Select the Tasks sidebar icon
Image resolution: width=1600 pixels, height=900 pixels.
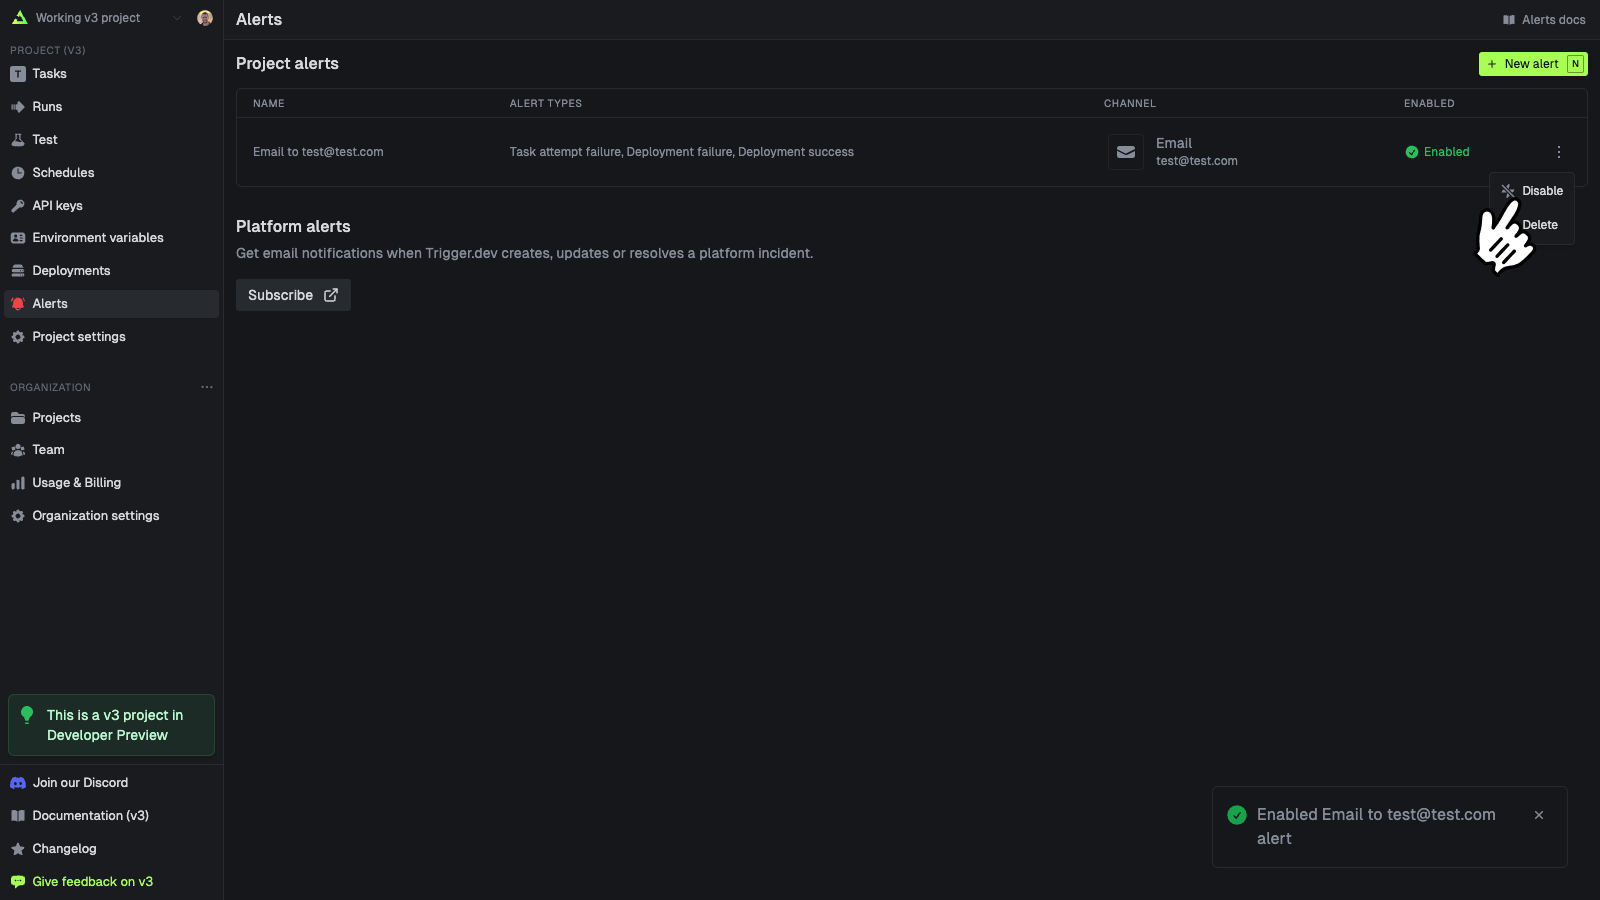18,73
